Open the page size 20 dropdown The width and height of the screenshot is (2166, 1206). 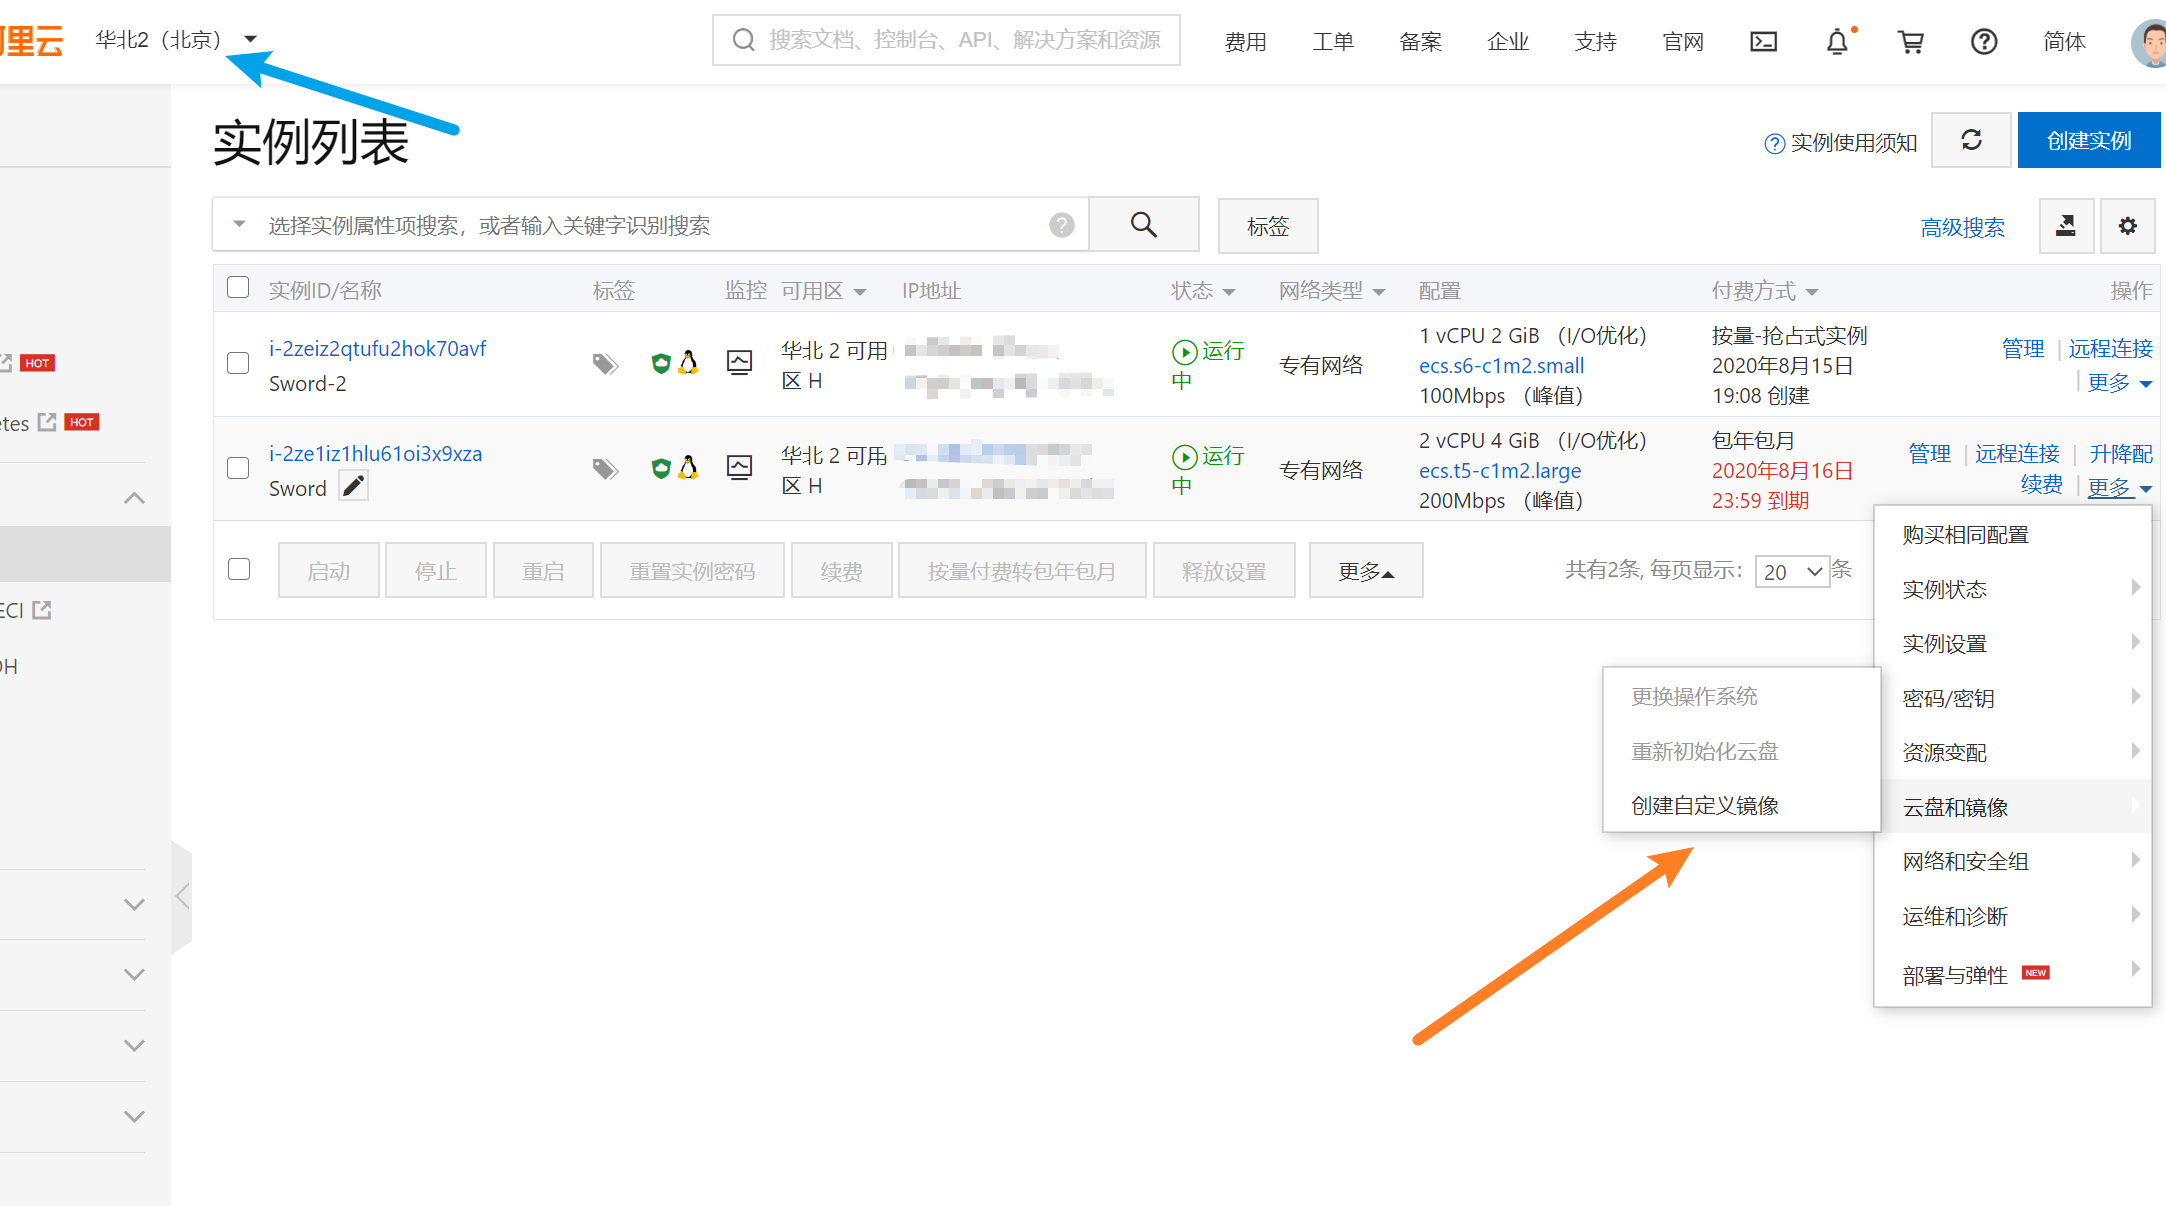(1792, 571)
